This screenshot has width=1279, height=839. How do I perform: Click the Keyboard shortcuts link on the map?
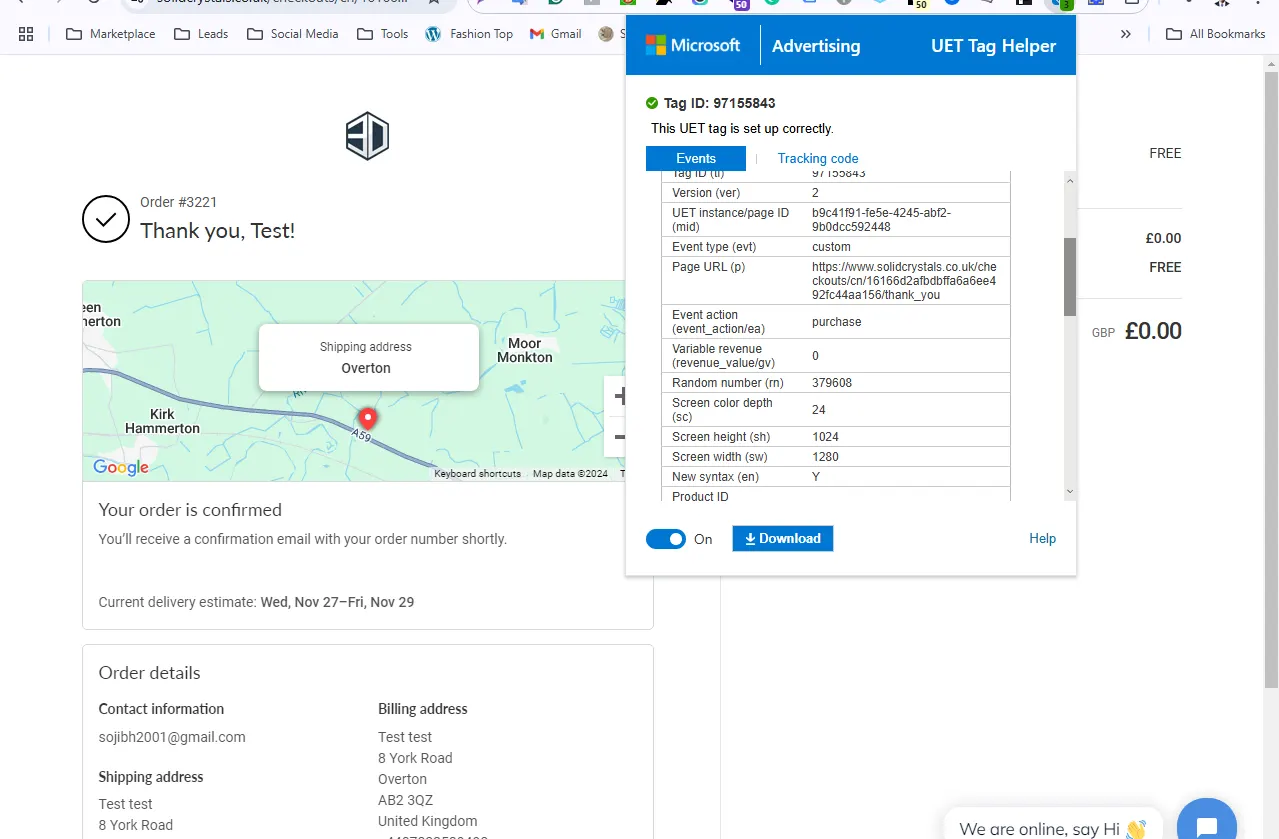point(477,474)
